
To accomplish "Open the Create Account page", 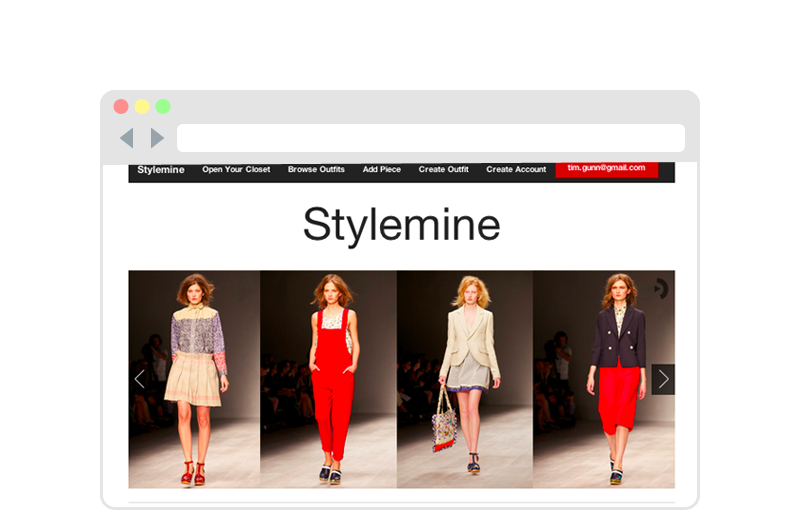I will click(516, 170).
